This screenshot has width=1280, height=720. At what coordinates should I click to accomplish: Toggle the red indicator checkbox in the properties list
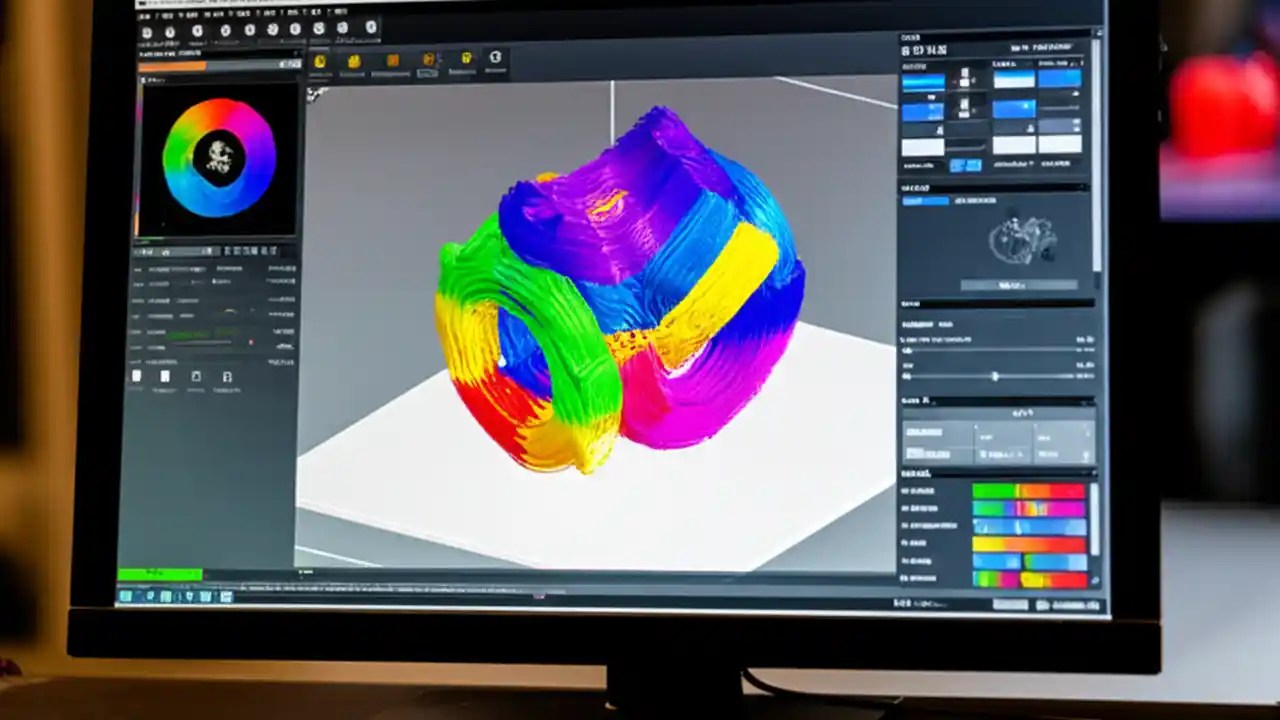pos(252,341)
